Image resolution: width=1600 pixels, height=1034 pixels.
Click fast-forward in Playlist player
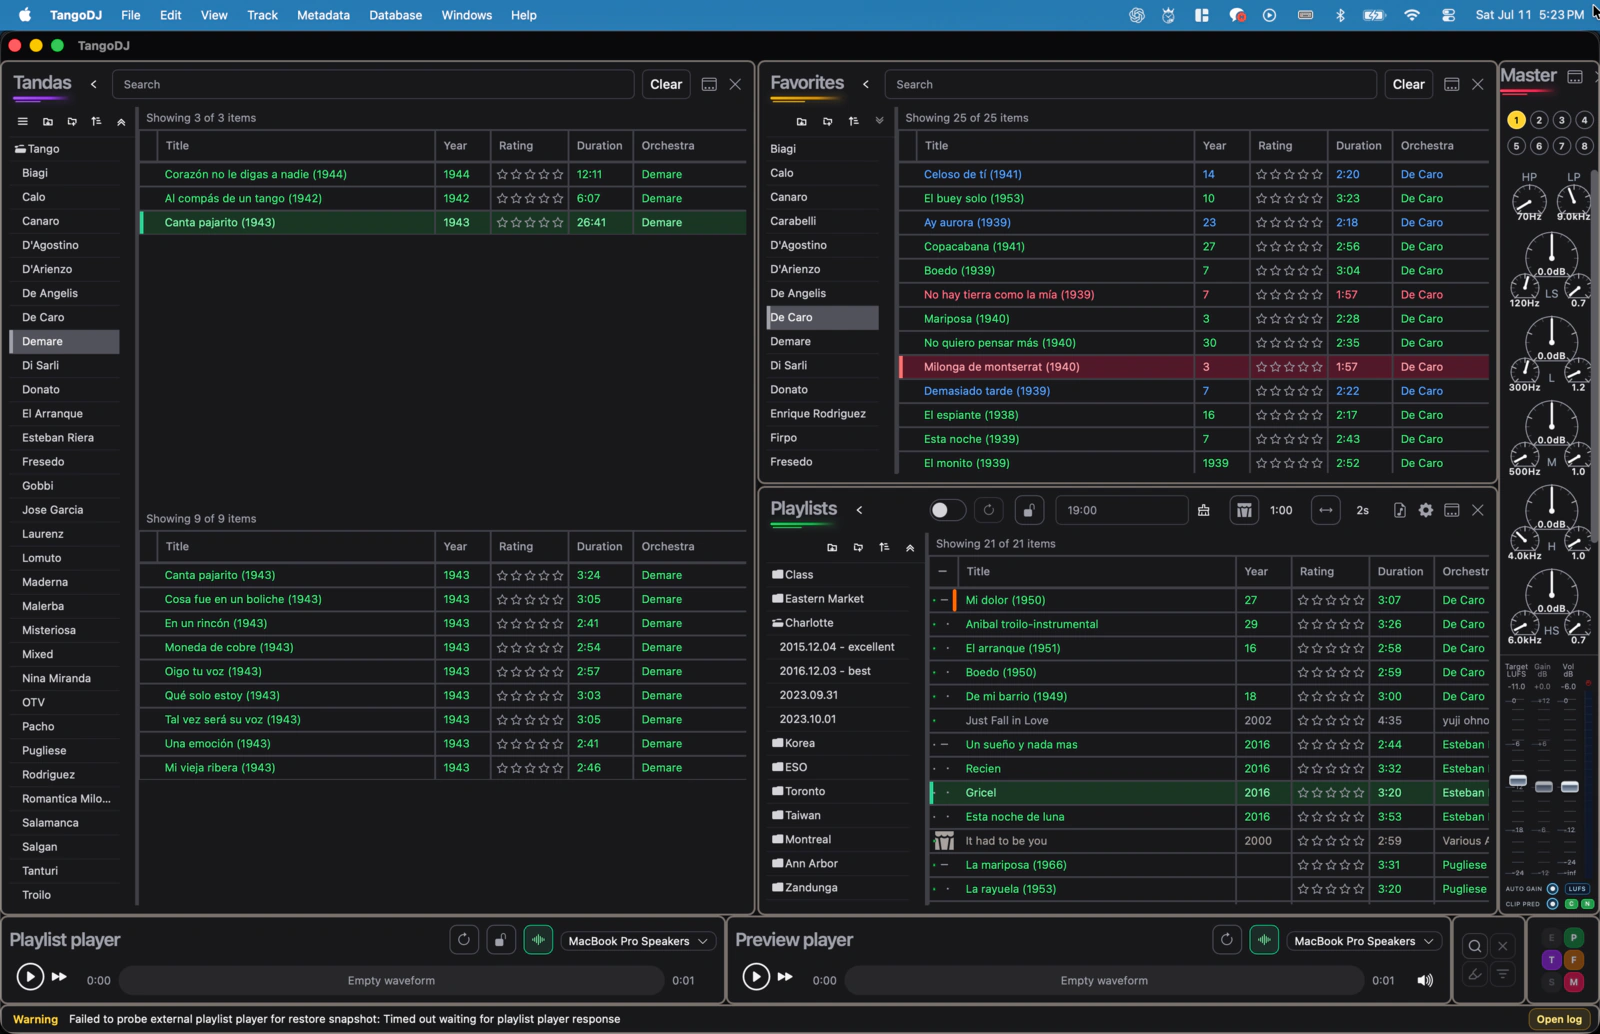coord(59,976)
